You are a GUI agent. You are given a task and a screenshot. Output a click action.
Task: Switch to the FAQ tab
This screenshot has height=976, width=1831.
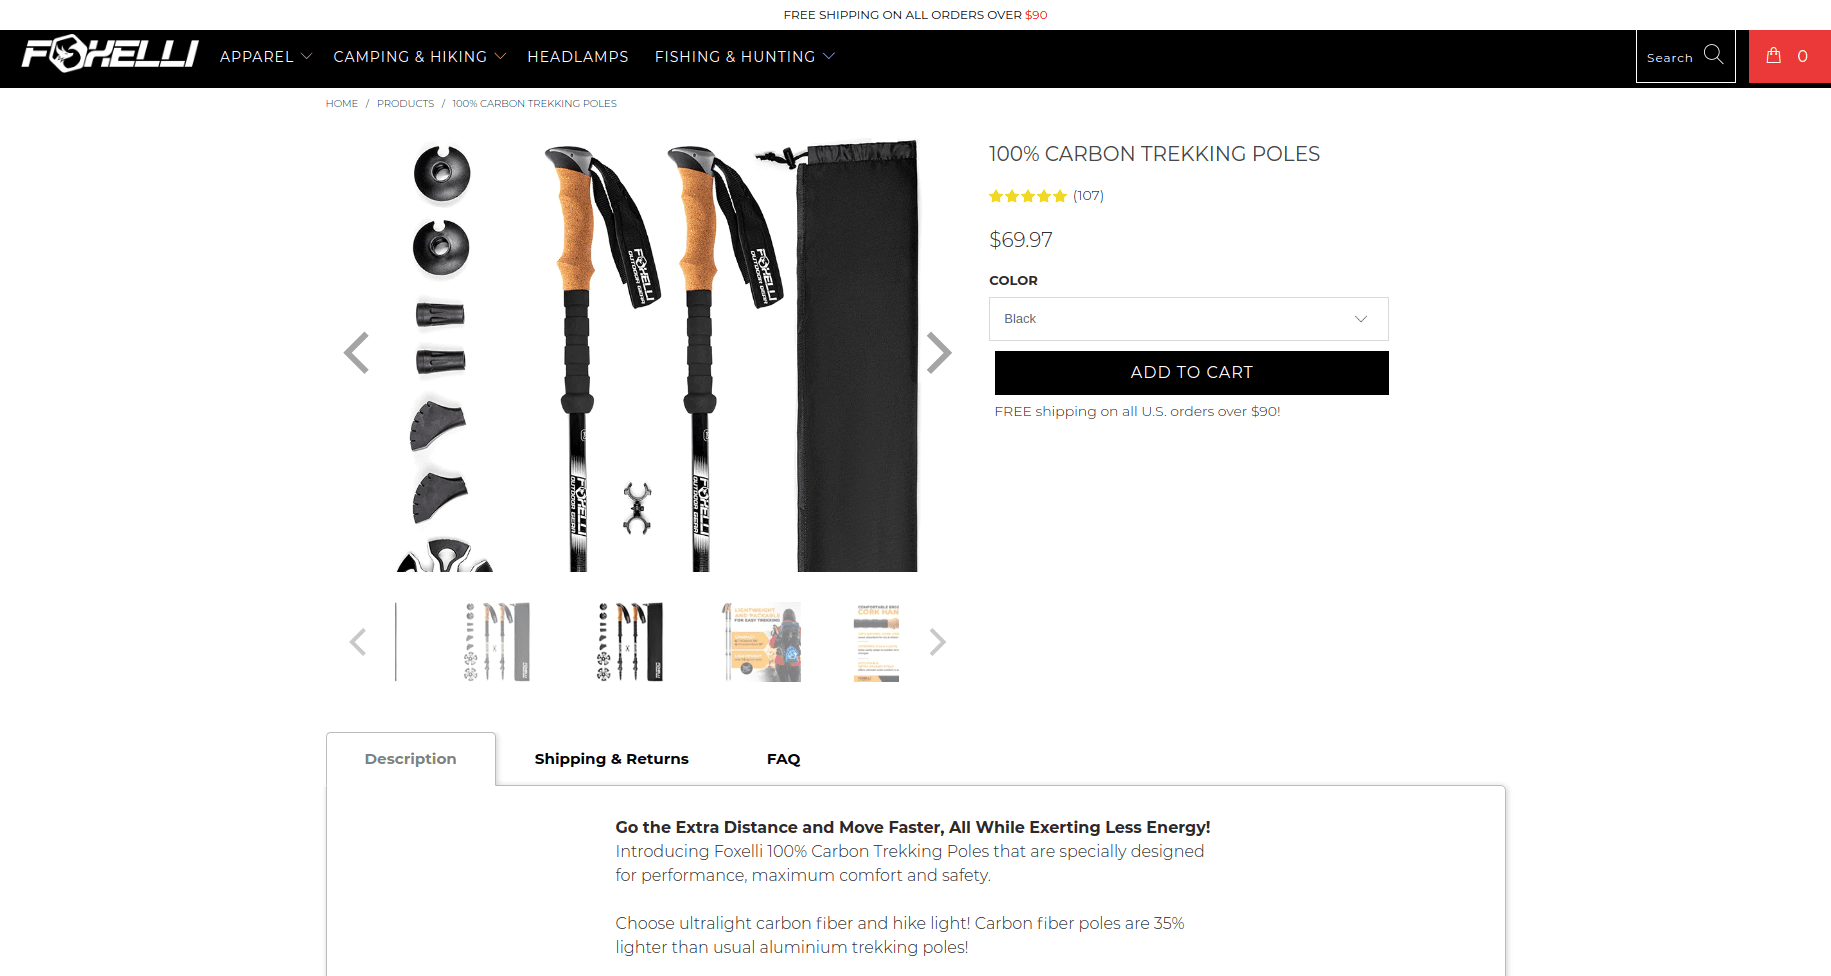pyautogui.click(x=784, y=759)
